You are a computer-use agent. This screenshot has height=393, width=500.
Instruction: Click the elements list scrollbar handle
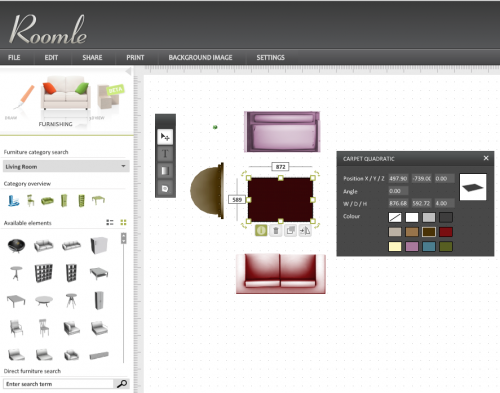click(x=124, y=238)
